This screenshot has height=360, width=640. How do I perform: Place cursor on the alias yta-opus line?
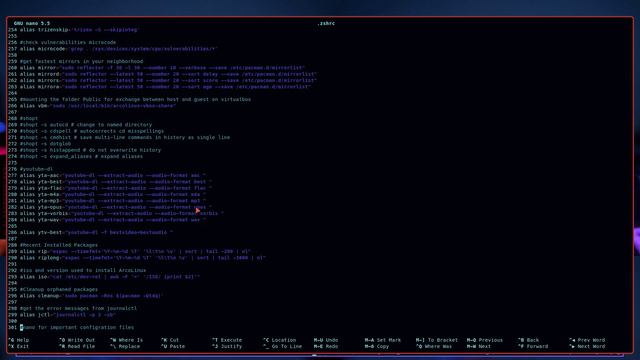point(116,207)
